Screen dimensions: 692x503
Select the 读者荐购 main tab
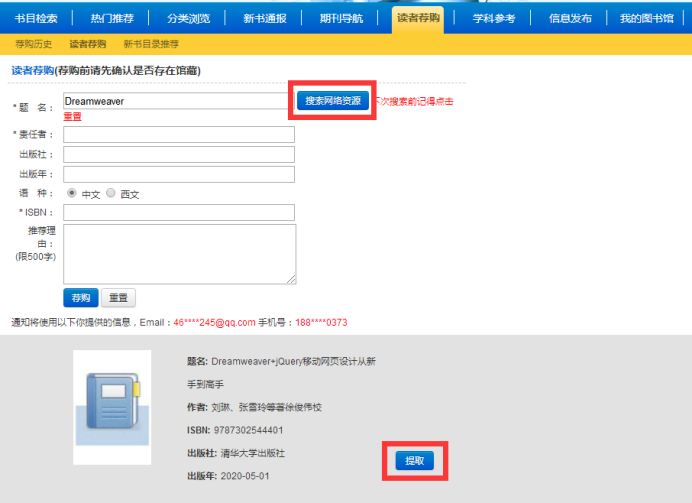tap(417, 18)
